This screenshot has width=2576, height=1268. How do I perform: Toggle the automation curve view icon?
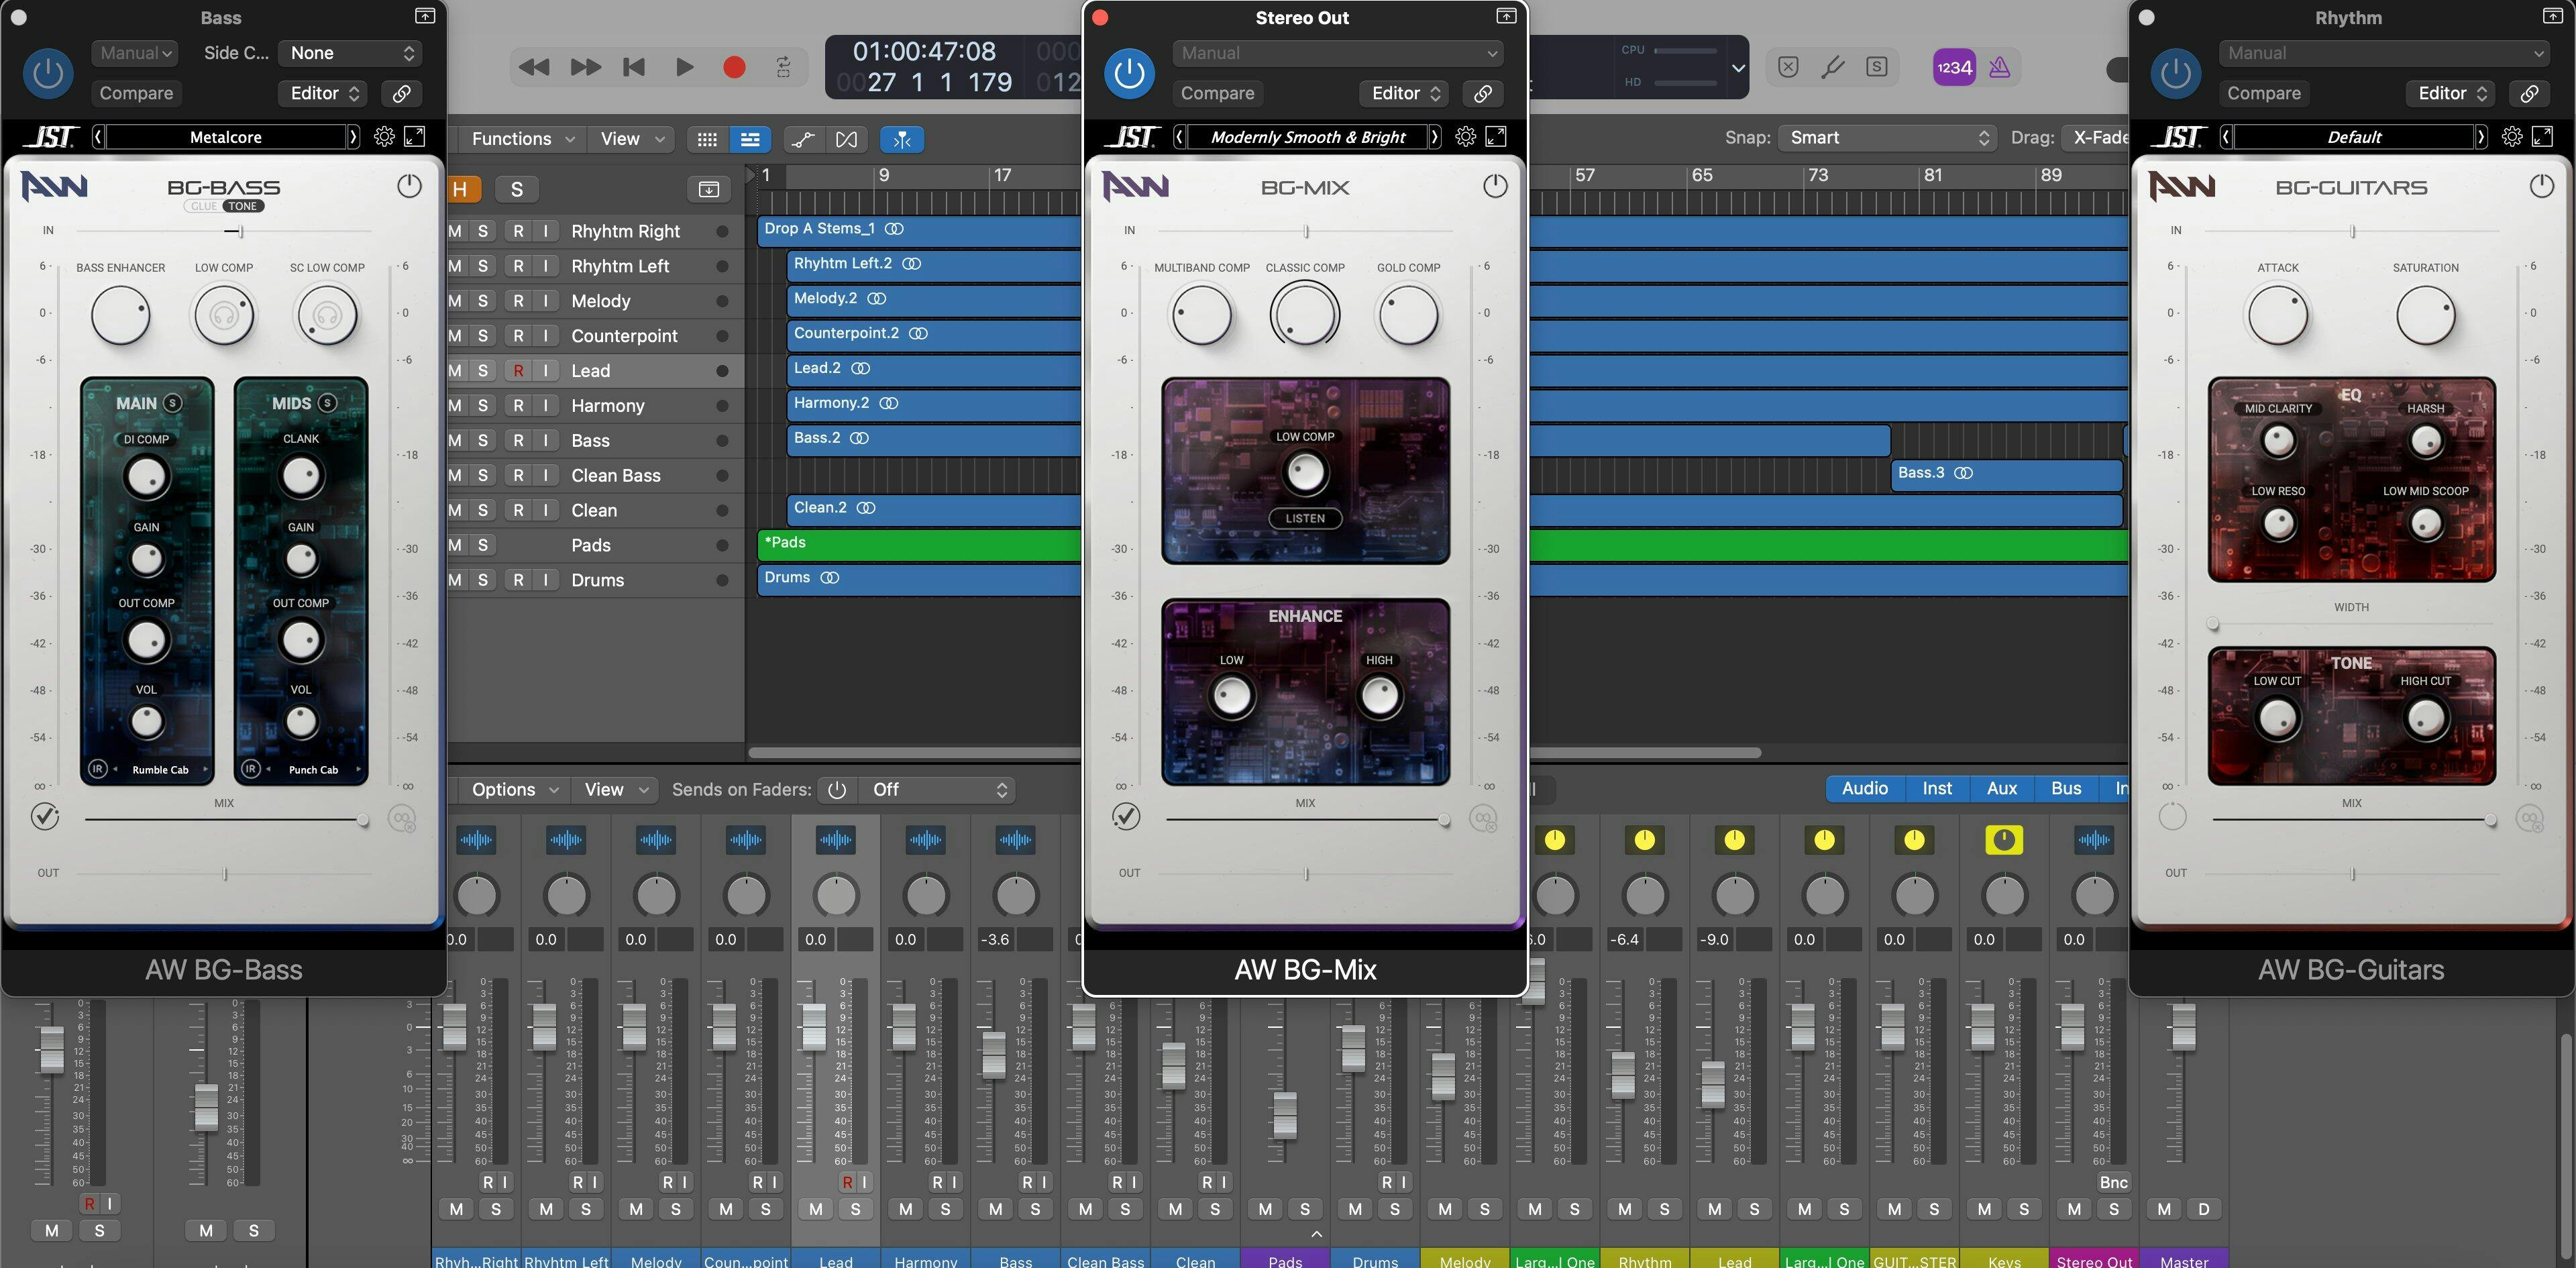[x=802, y=139]
